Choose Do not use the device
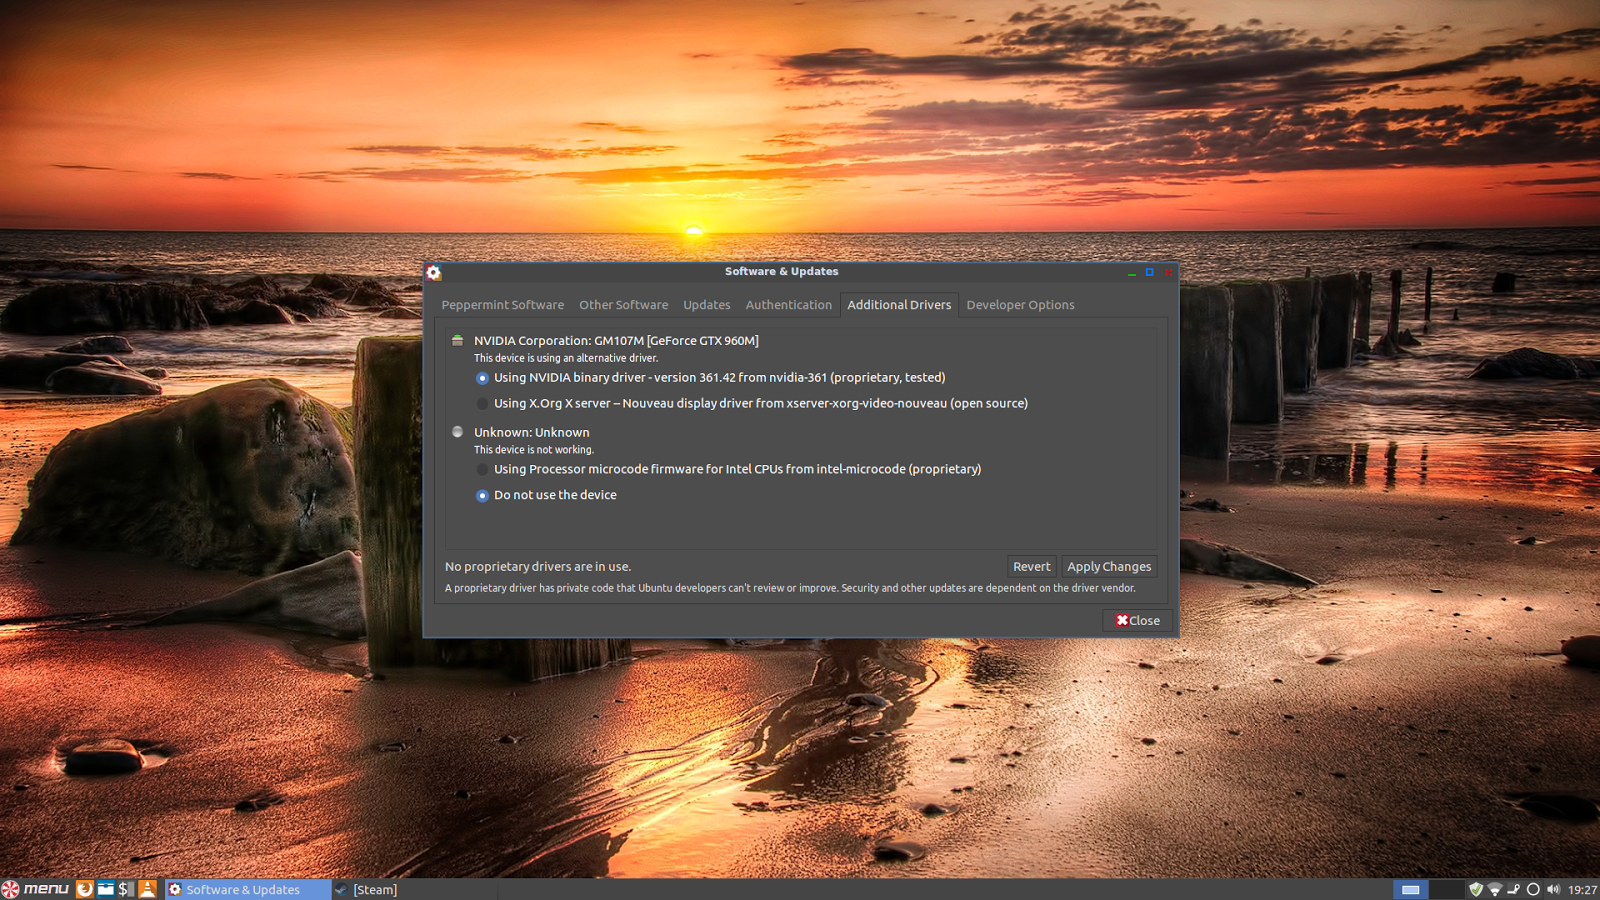This screenshot has width=1600, height=900. tap(482, 496)
